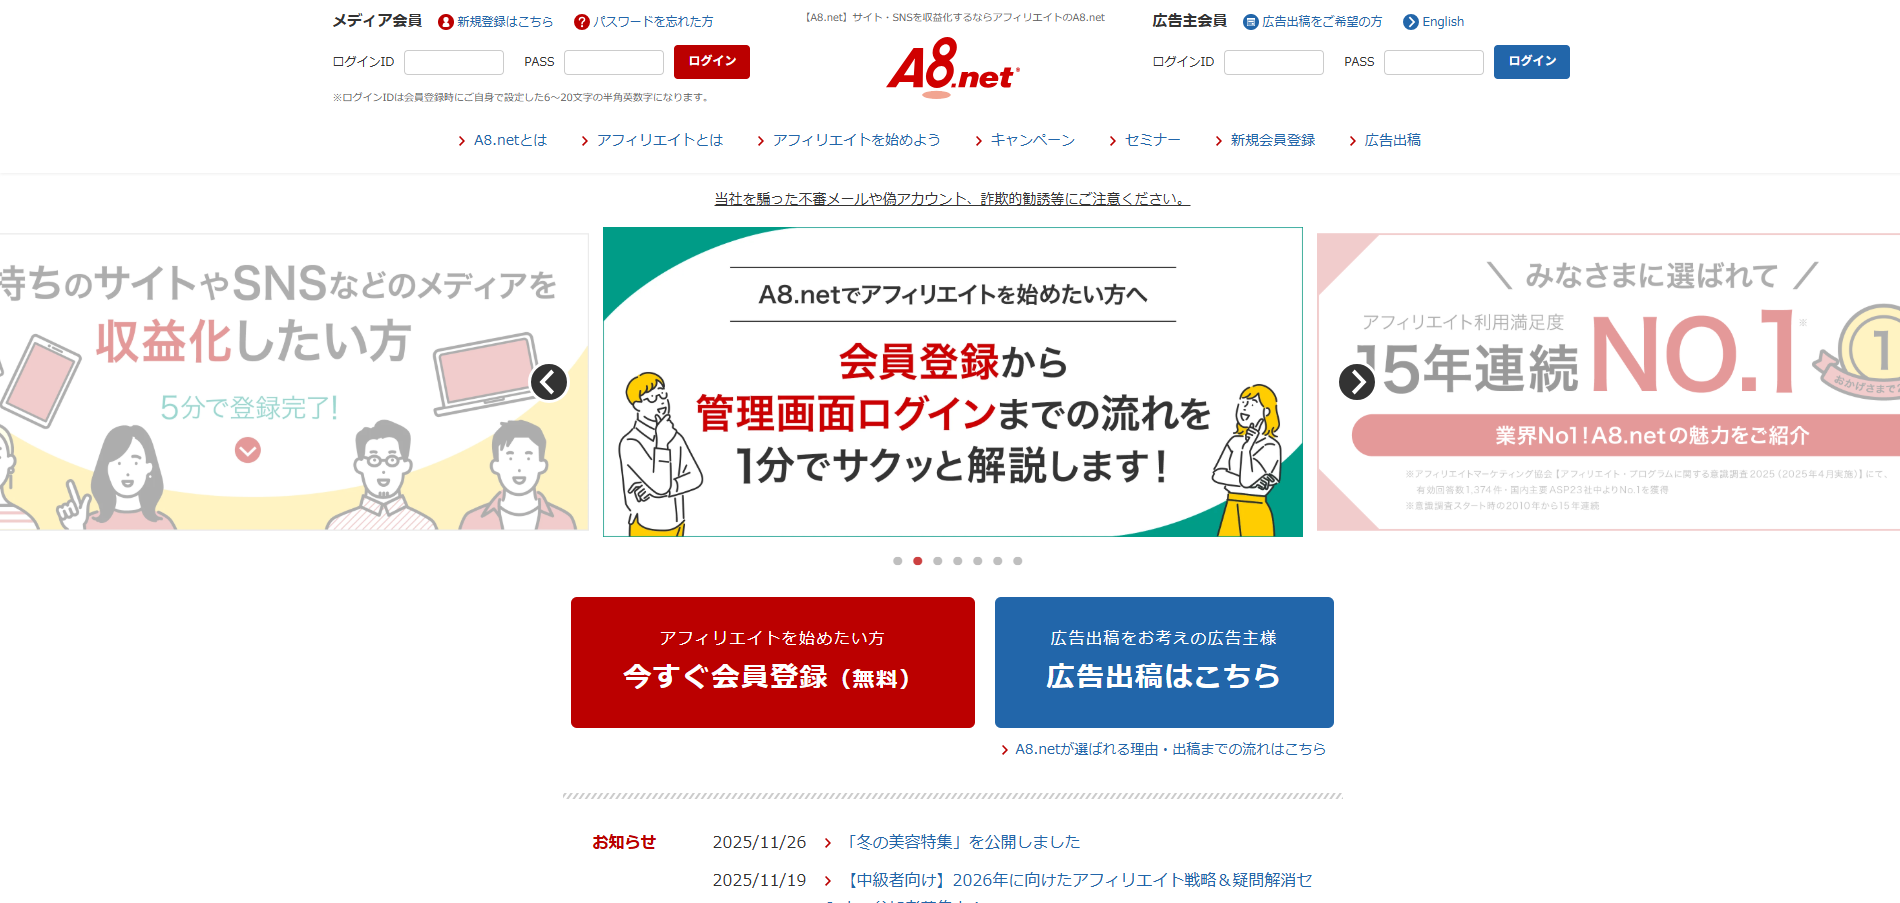
Task: Click the blue icon beside 広告出稿をご希望の方
Action: [x=1251, y=22]
